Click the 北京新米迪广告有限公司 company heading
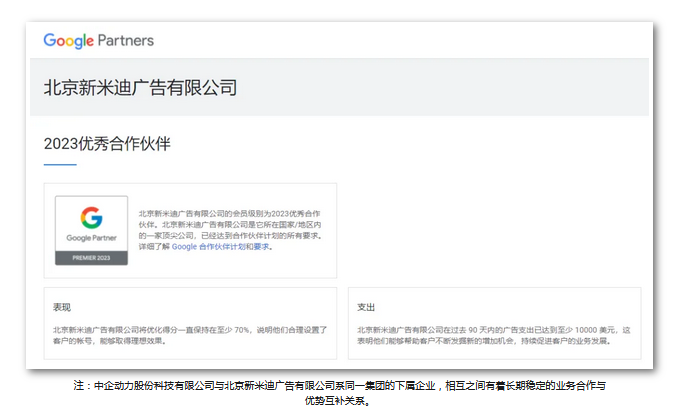This screenshot has height=418, width=679. 140,87
